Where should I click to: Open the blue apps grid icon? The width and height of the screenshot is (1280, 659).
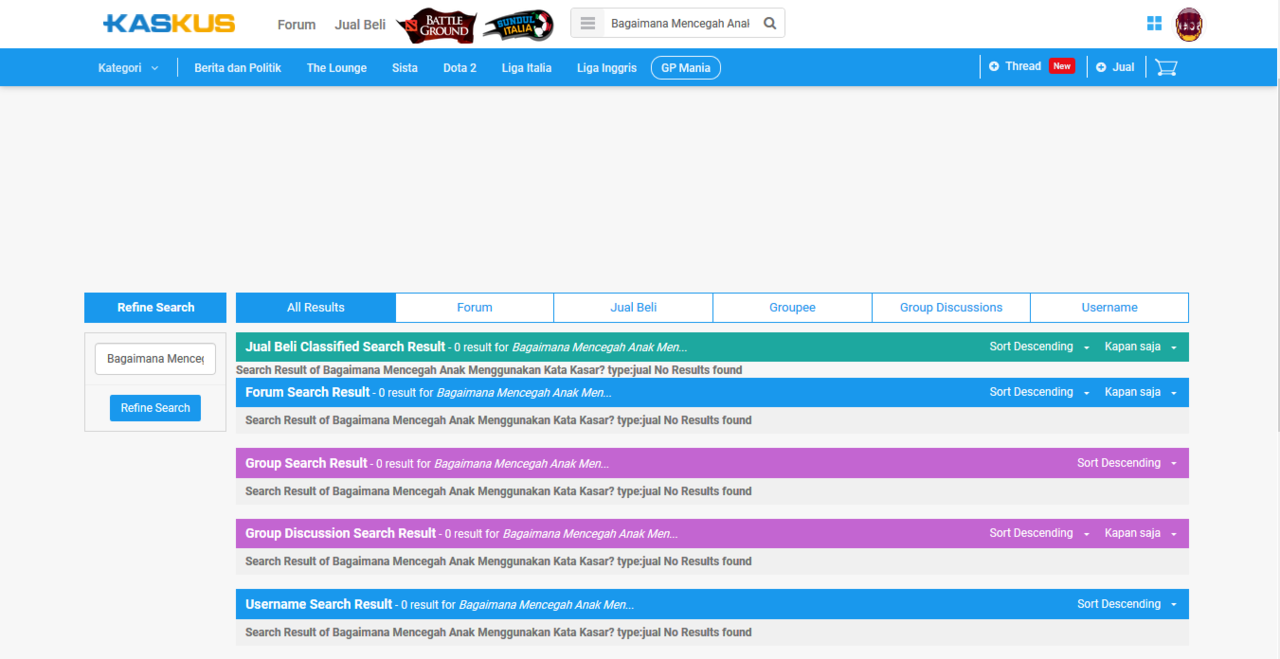tap(1155, 23)
